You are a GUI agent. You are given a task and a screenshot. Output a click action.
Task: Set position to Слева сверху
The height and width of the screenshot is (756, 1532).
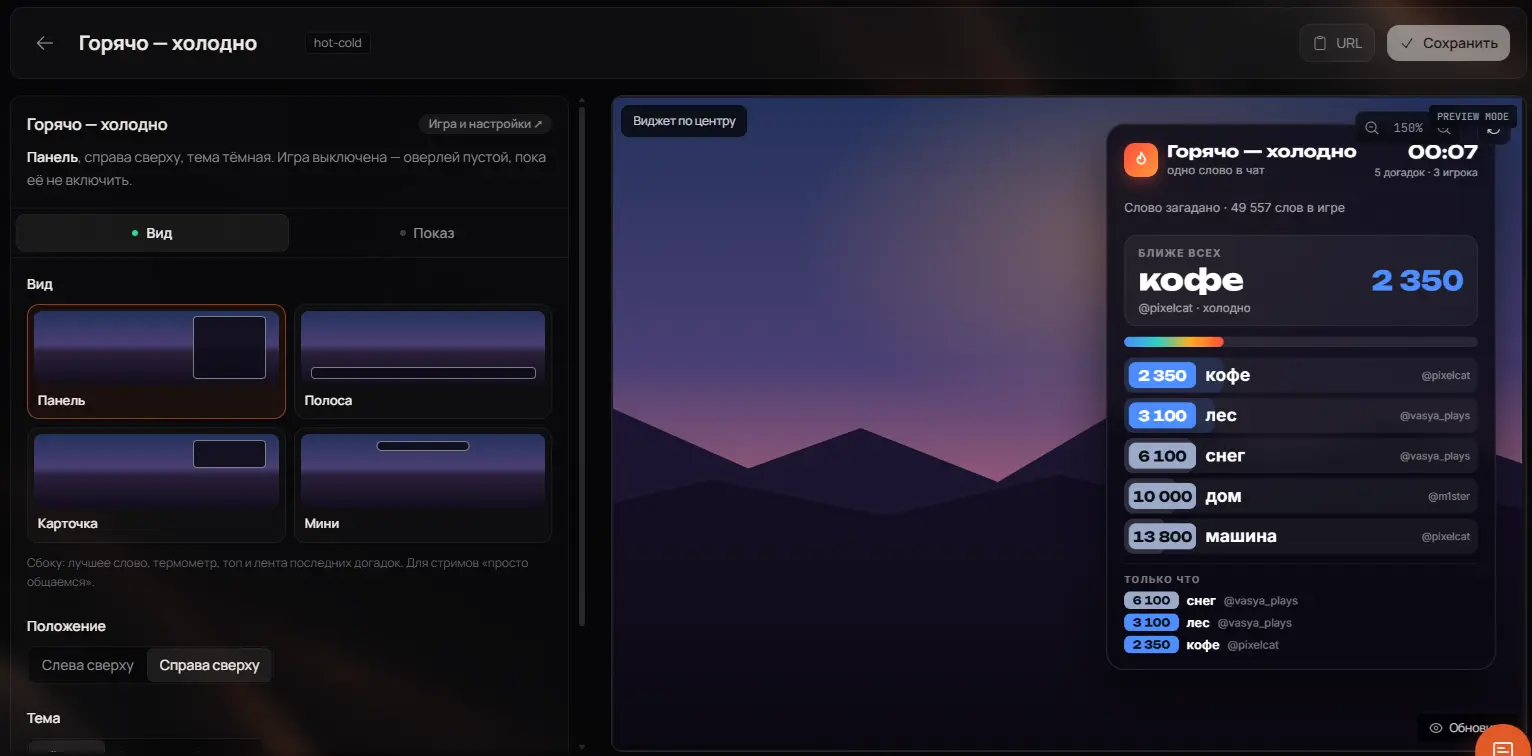pyautogui.click(x=88, y=665)
